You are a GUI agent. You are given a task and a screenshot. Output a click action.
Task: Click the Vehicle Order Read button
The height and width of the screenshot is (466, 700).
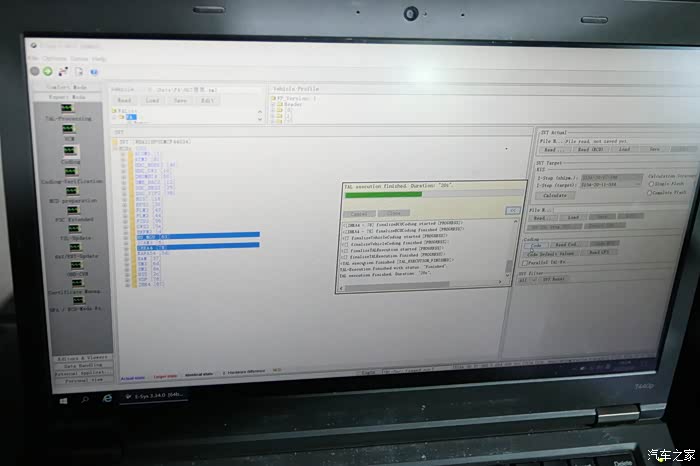pos(124,100)
